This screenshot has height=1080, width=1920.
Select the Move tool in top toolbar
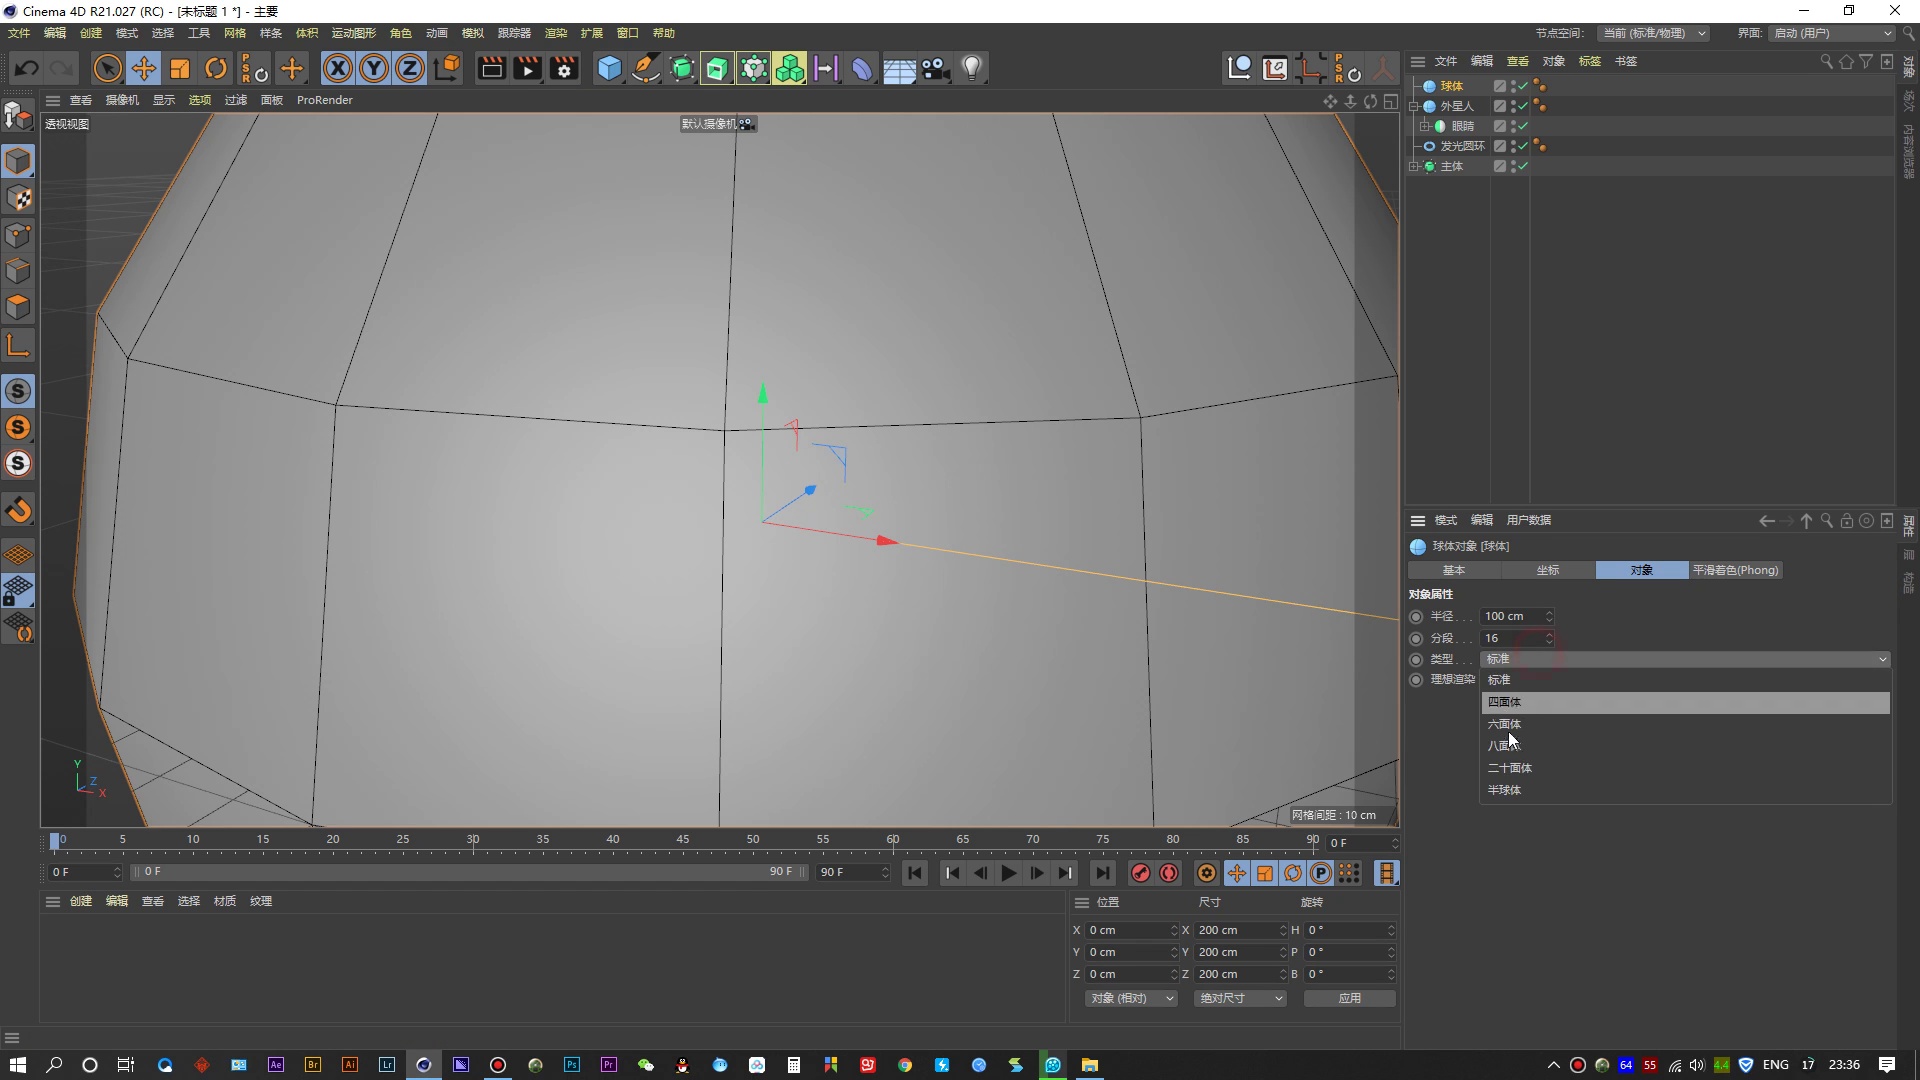[143, 69]
